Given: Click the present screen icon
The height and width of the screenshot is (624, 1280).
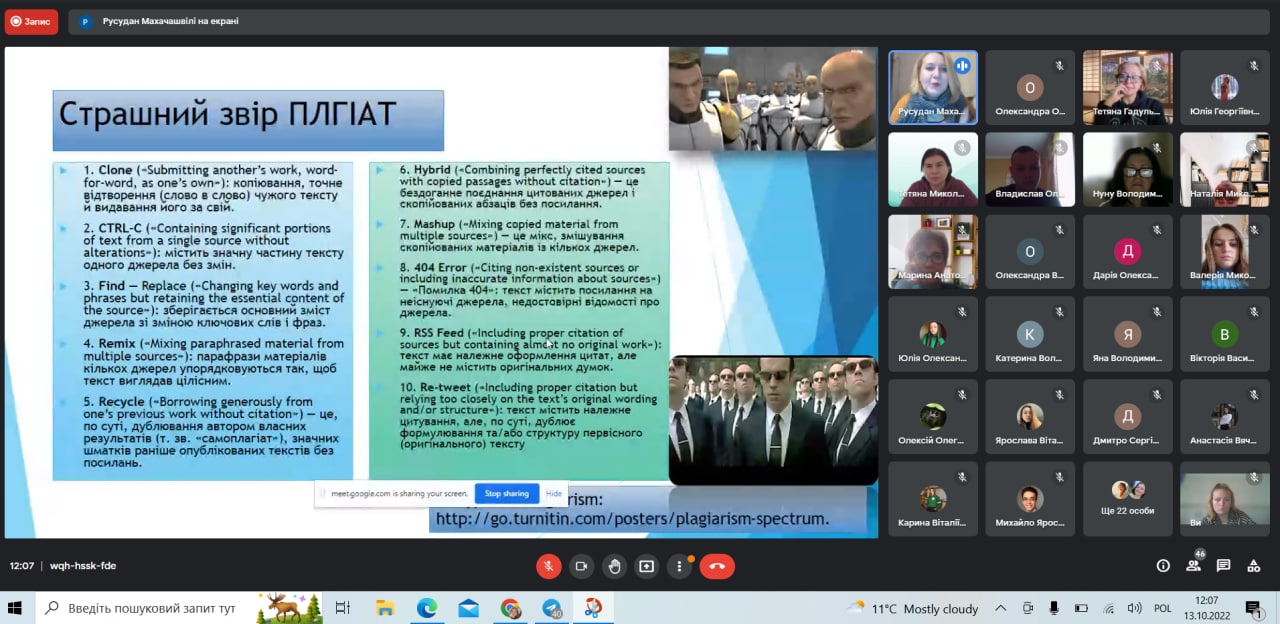Looking at the screenshot, I should tap(647, 566).
